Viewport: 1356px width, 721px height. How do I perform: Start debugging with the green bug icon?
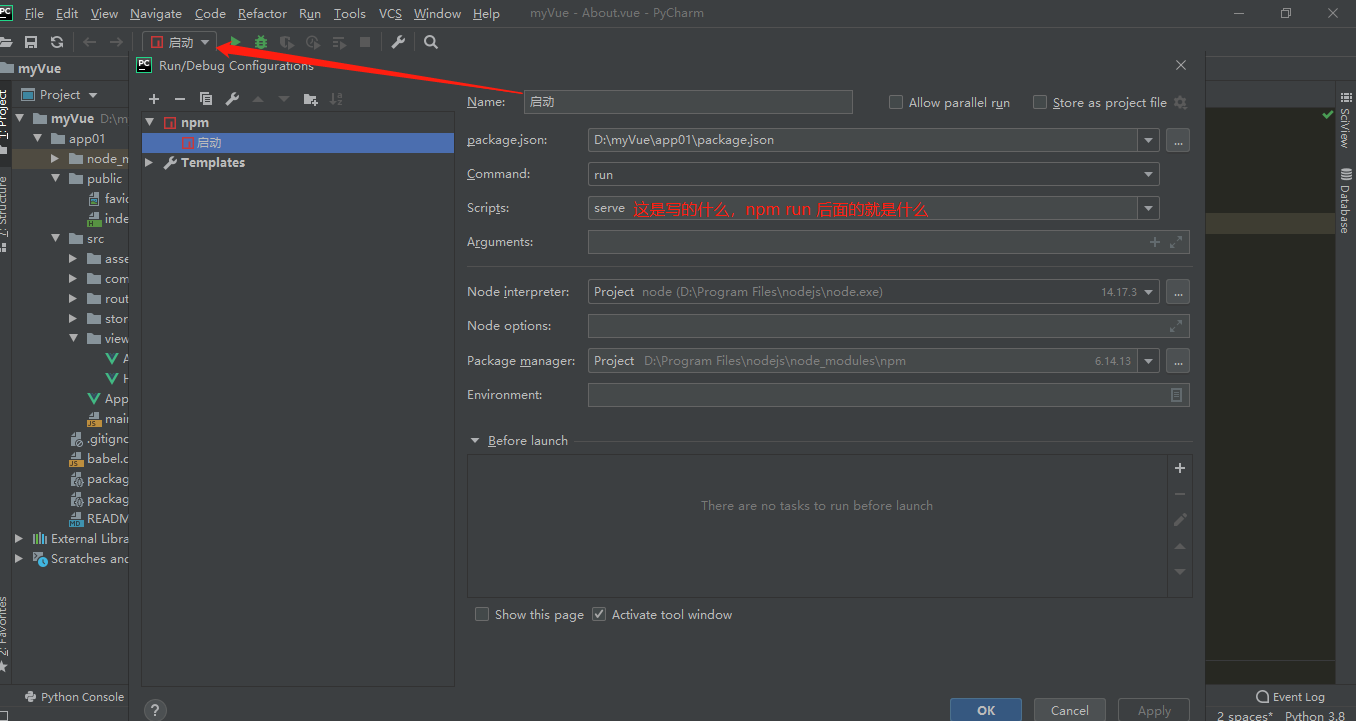[x=261, y=42]
